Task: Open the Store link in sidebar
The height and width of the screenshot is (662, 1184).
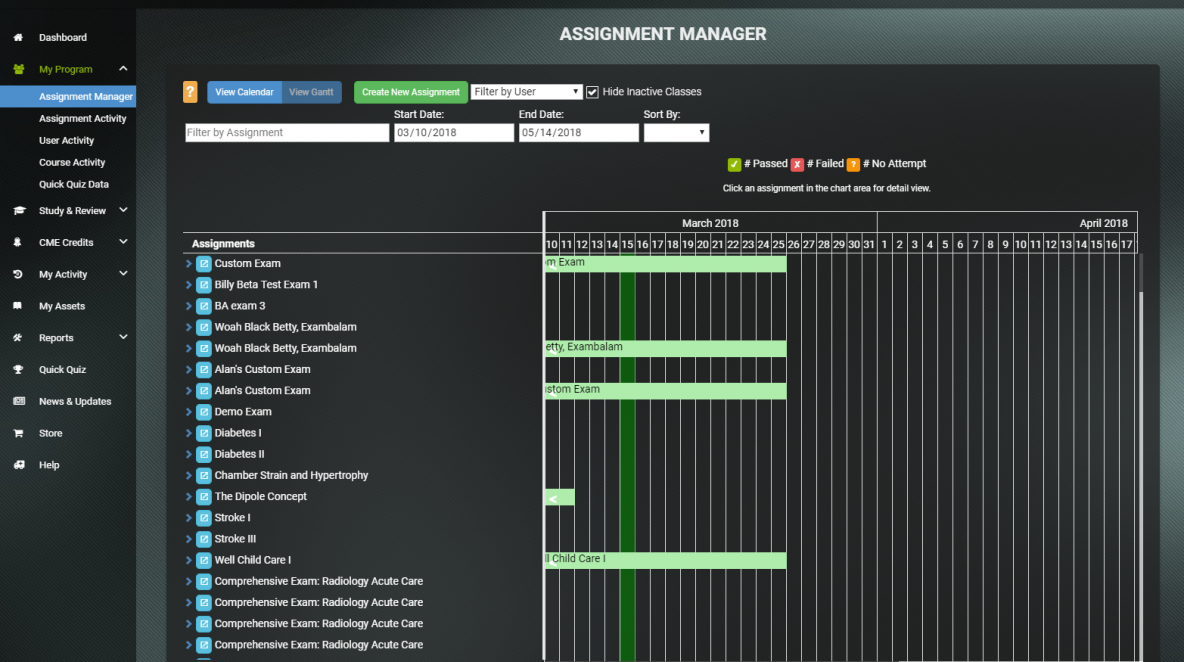Action: (51, 433)
